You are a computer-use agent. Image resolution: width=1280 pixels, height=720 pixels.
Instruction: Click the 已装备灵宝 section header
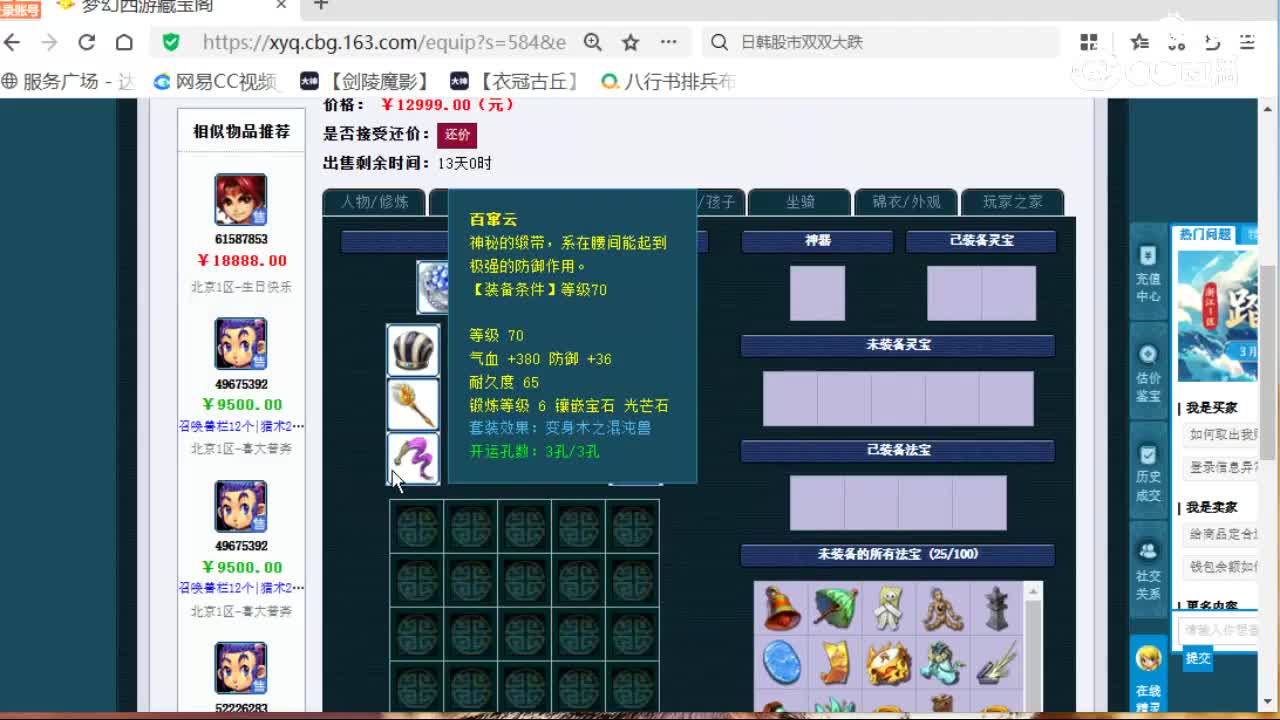981,241
